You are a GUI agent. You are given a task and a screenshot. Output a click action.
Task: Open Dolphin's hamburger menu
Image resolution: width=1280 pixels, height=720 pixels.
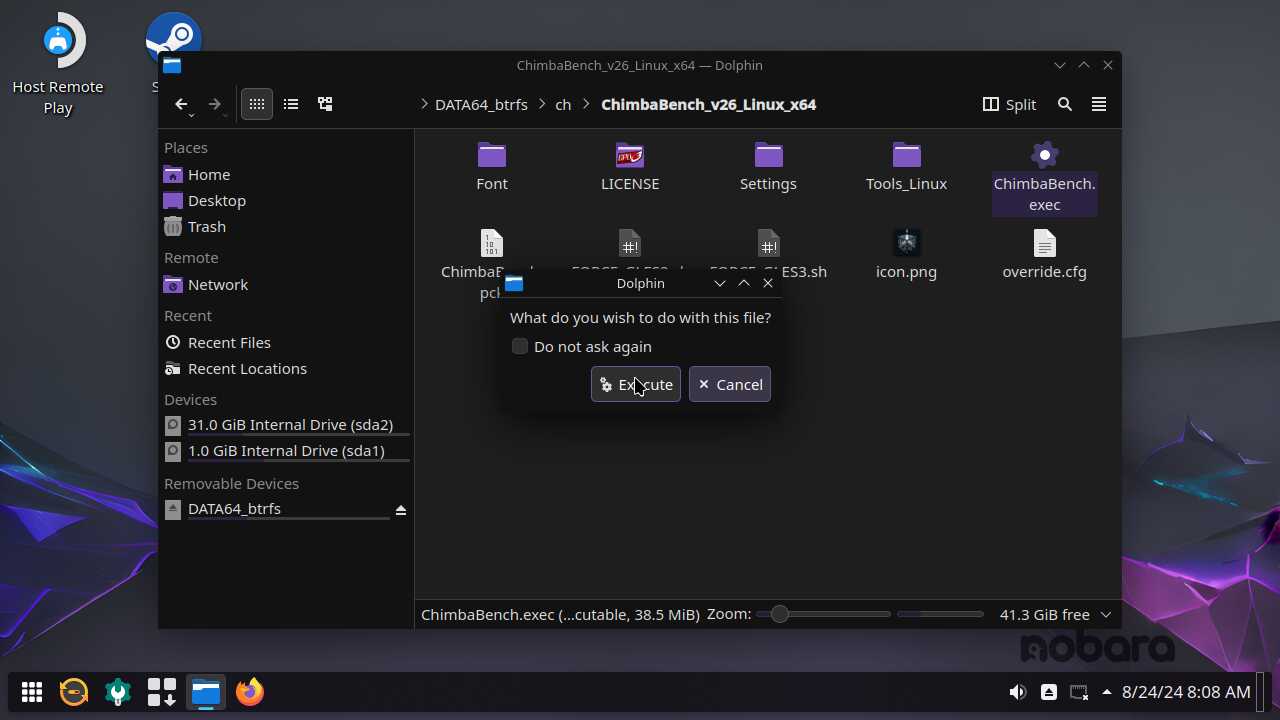(1099, 104)
